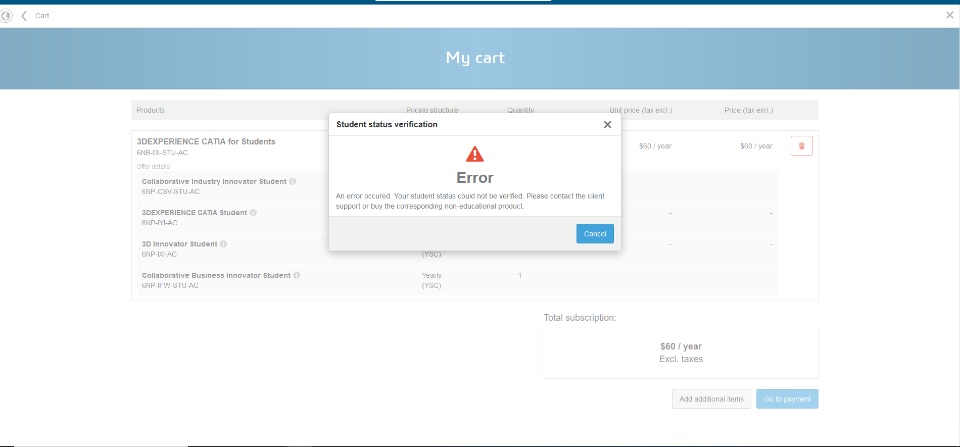This screenshot has width=960, height=447.
Task: Click the compass icon at top left
Action: point(6,16)
